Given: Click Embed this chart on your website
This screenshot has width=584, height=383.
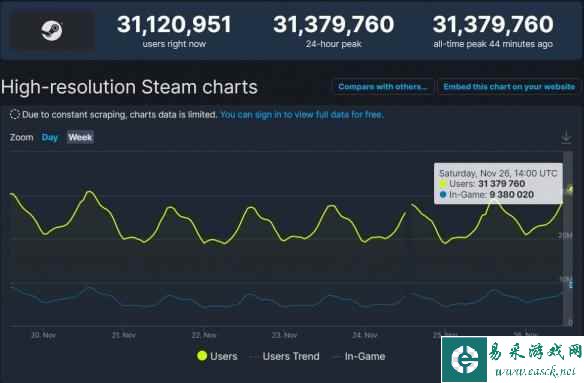Looking at the screenshot, I should coord(509,87).
